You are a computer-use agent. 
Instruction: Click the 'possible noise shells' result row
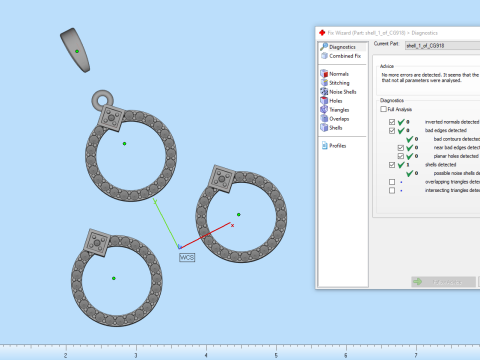[443, 173]
